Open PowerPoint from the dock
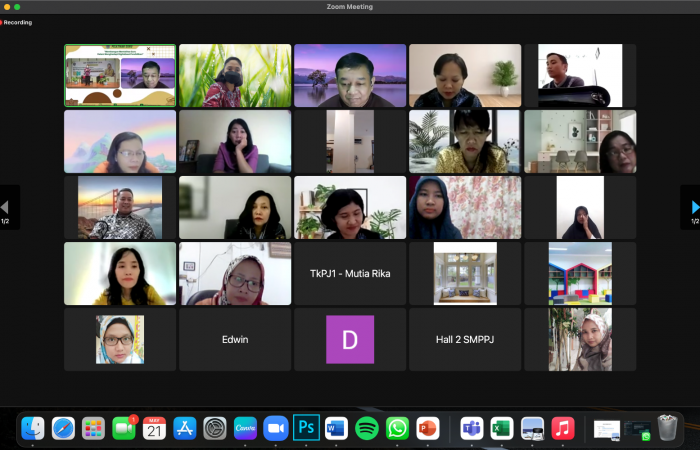 pos(428,429)
